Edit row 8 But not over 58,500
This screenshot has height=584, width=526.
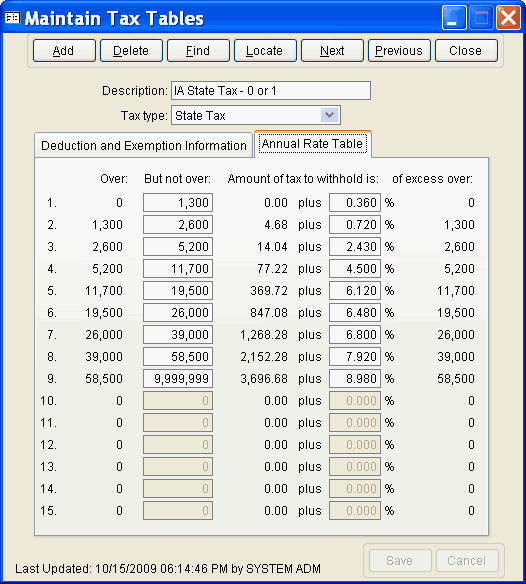178,356
